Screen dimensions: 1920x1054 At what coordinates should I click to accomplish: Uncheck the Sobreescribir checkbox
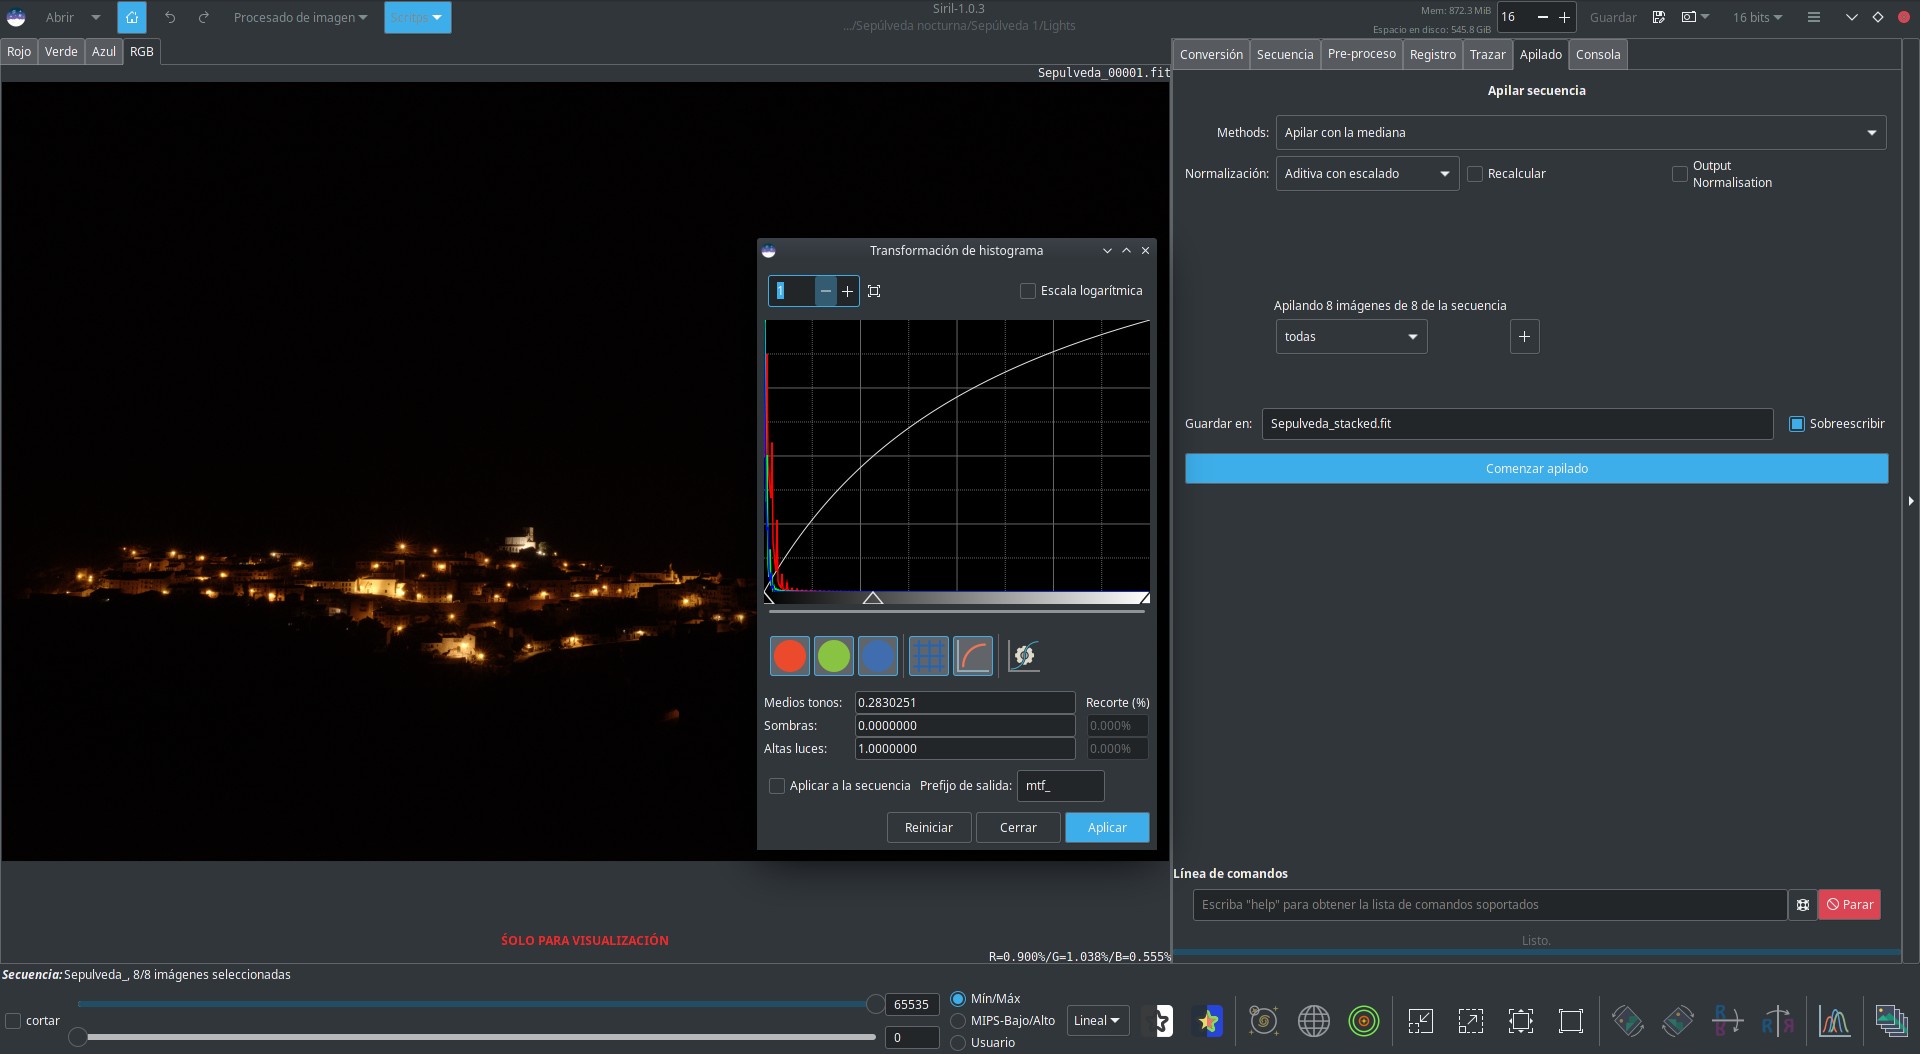(x=1796, y=424)
